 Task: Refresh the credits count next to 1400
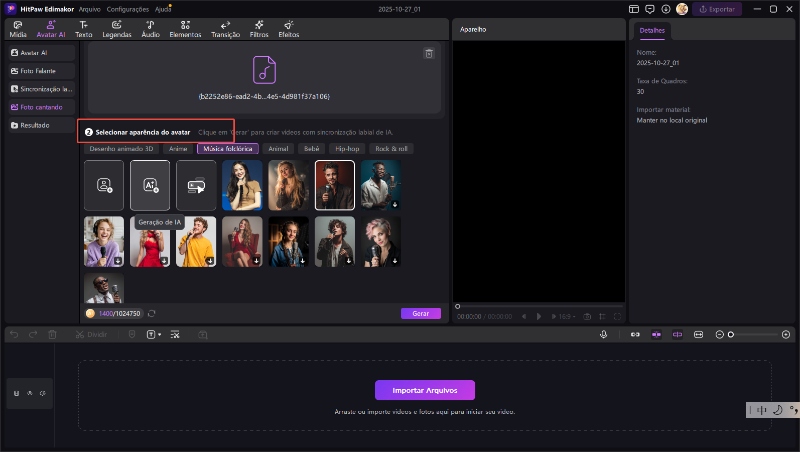pyautogui.click(x=151, y=313)
